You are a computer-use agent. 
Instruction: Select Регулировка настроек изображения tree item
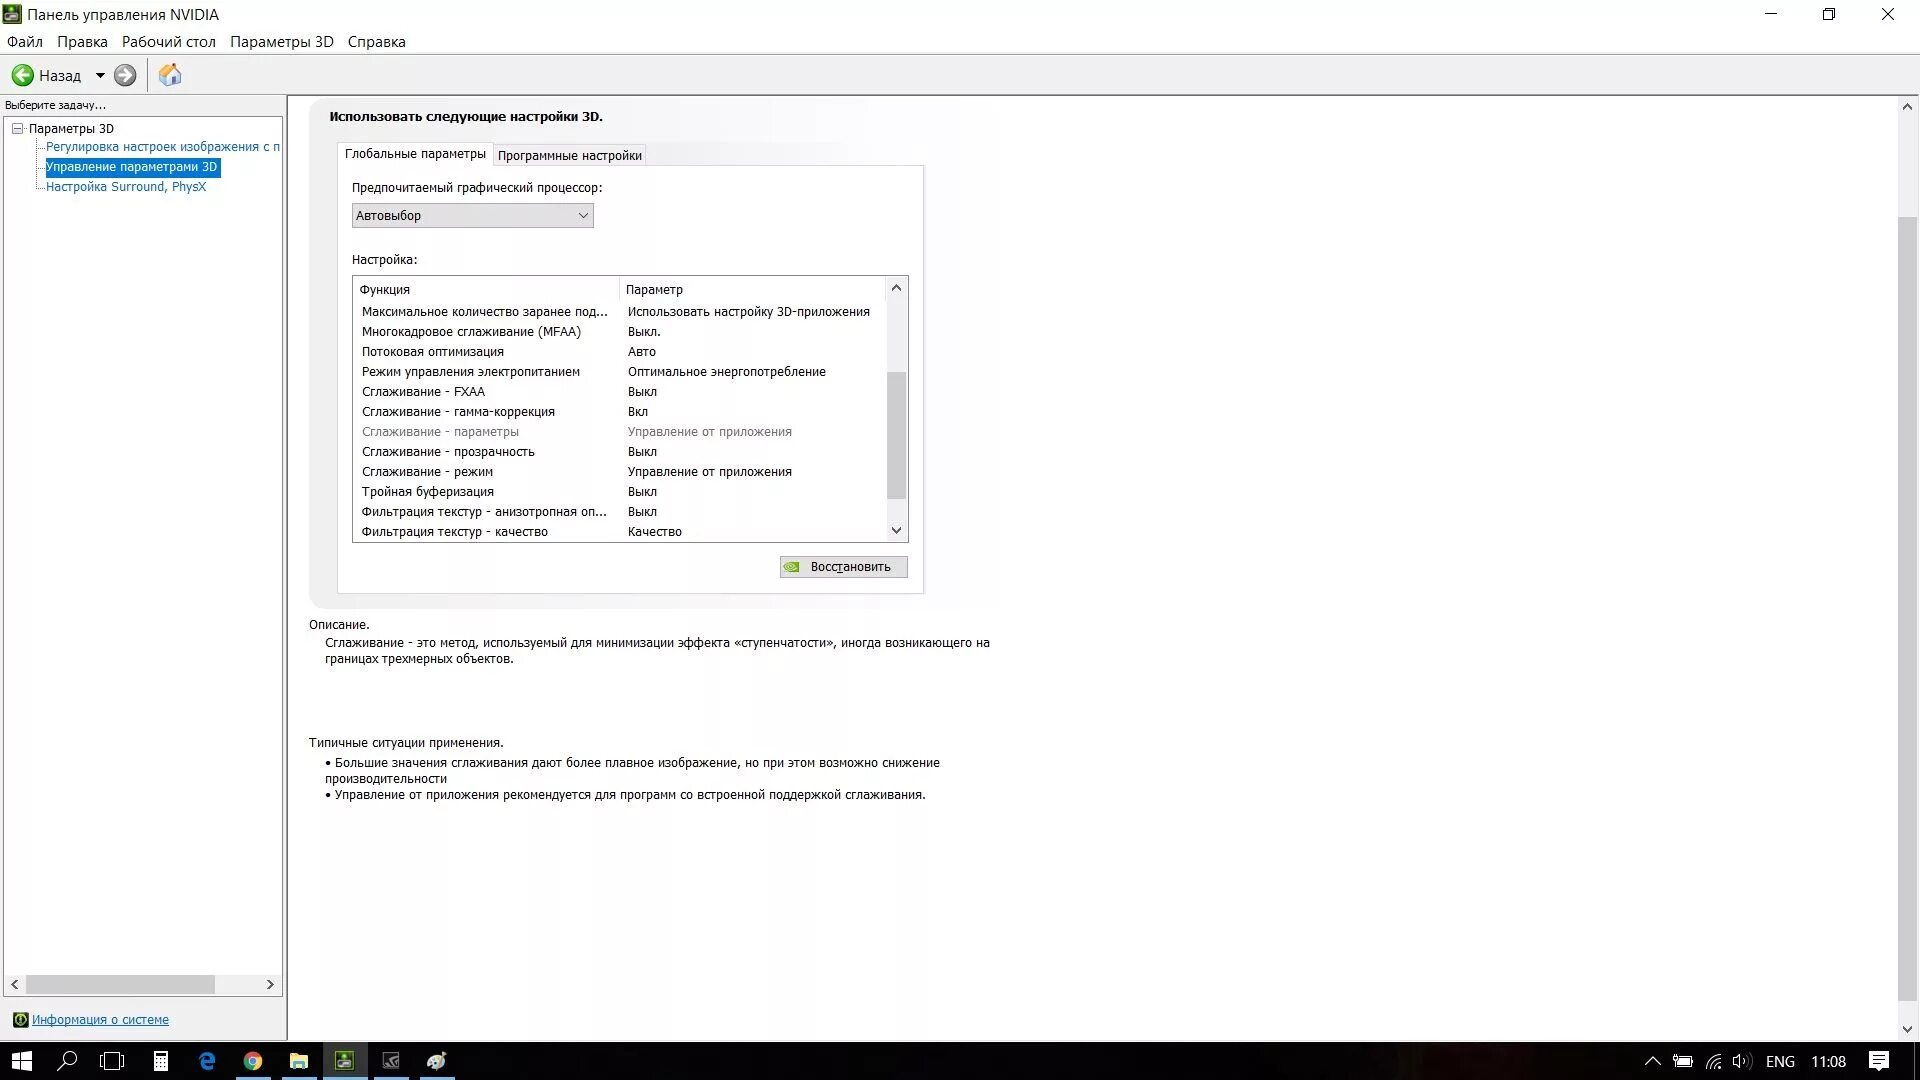[162, 147]
